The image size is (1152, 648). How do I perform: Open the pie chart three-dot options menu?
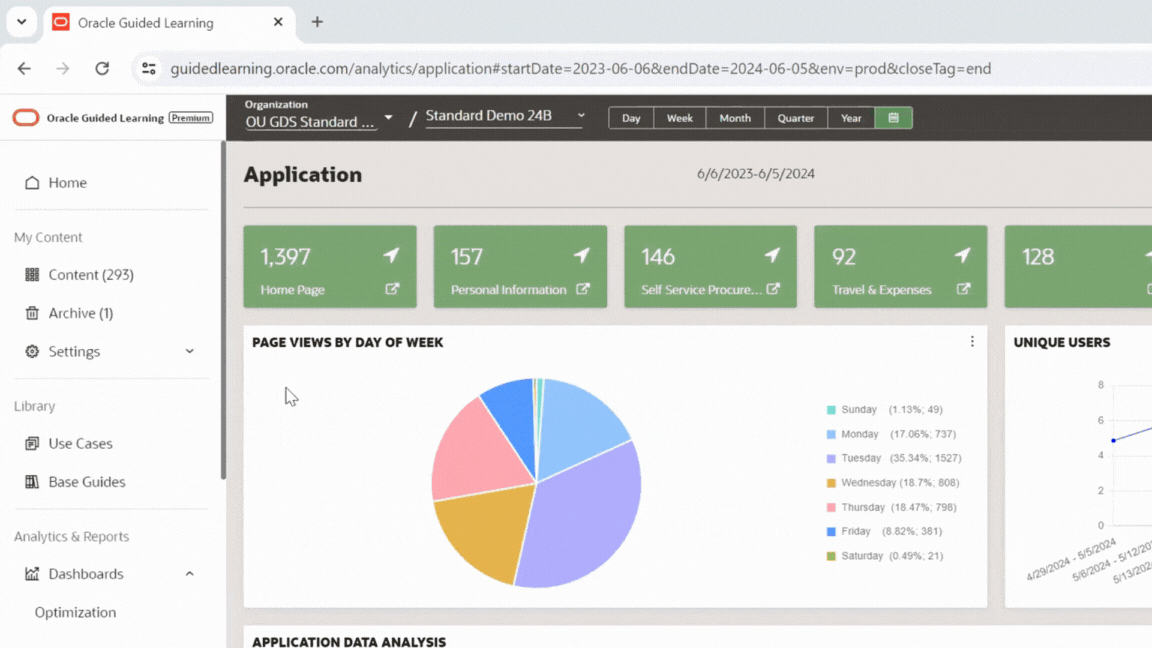pos(972,342)
